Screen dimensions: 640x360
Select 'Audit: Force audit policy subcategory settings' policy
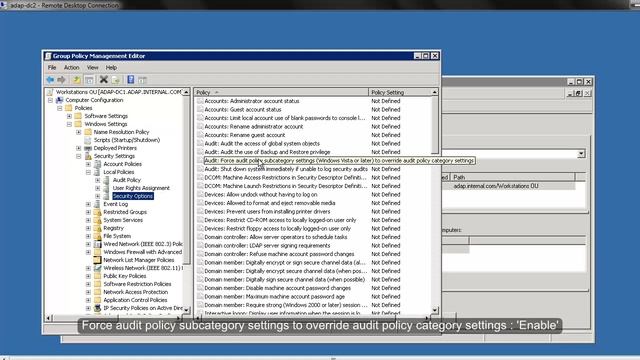(340, 160)
